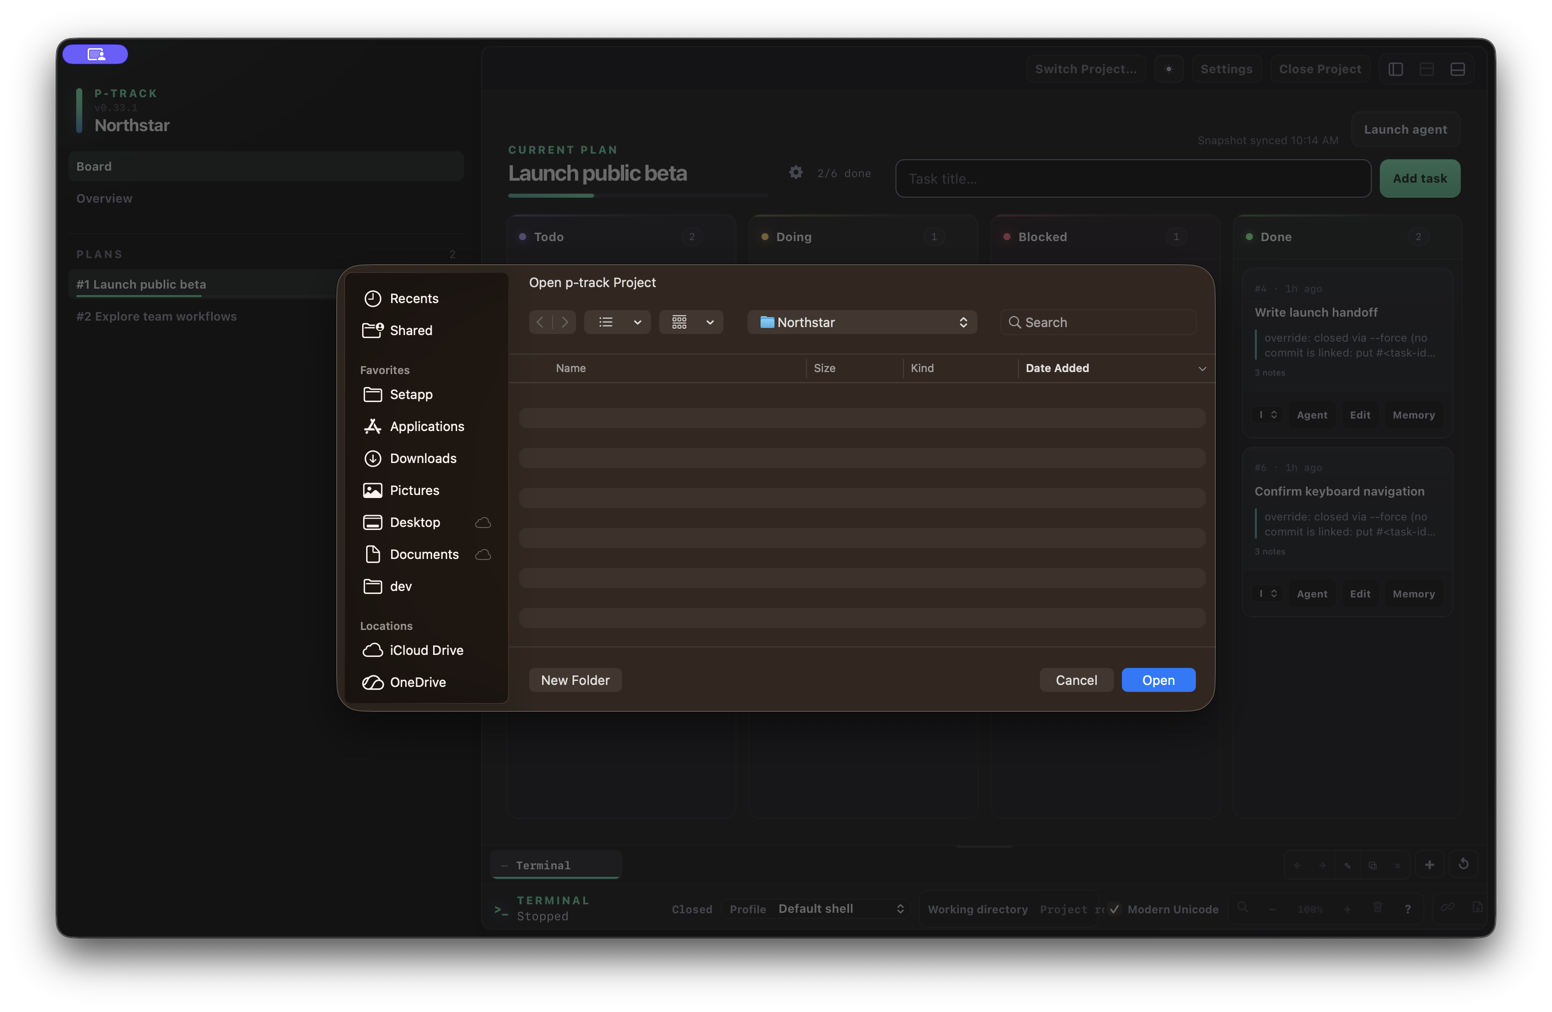Toggle the Modern Unicode checkbox

coord(1115,909)
